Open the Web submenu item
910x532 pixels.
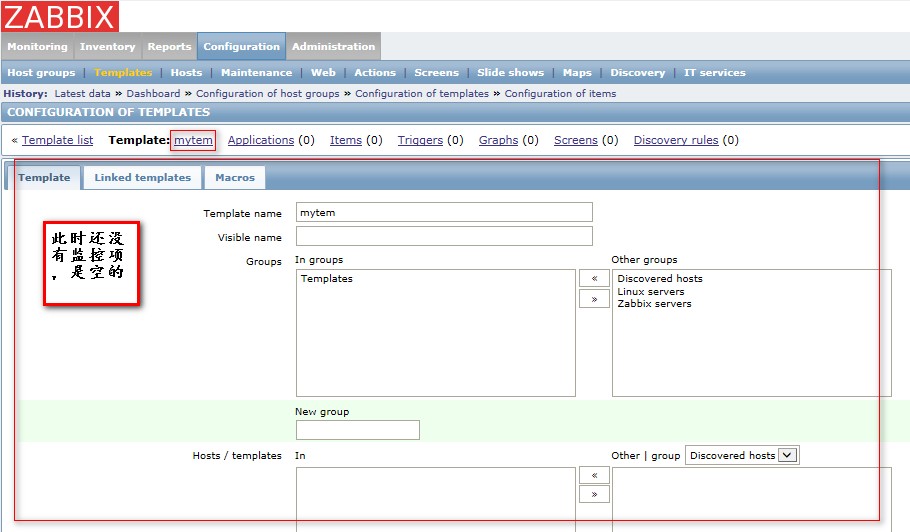tap(323, 73)
